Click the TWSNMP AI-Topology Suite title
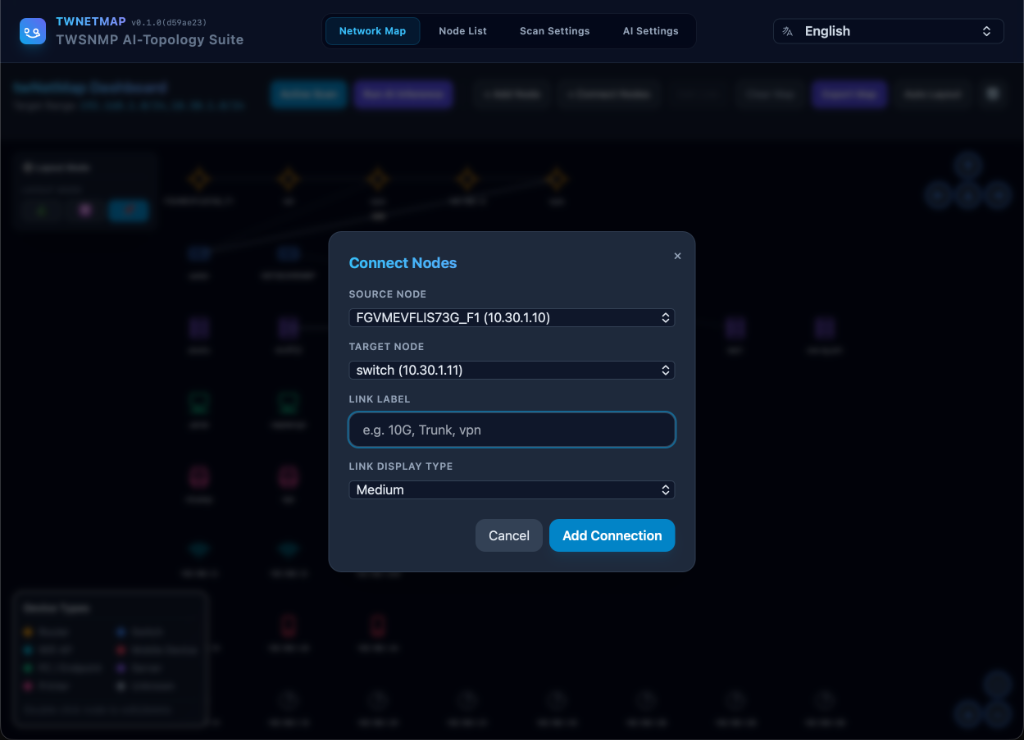 pyautogui.click(x=150, y=40)
